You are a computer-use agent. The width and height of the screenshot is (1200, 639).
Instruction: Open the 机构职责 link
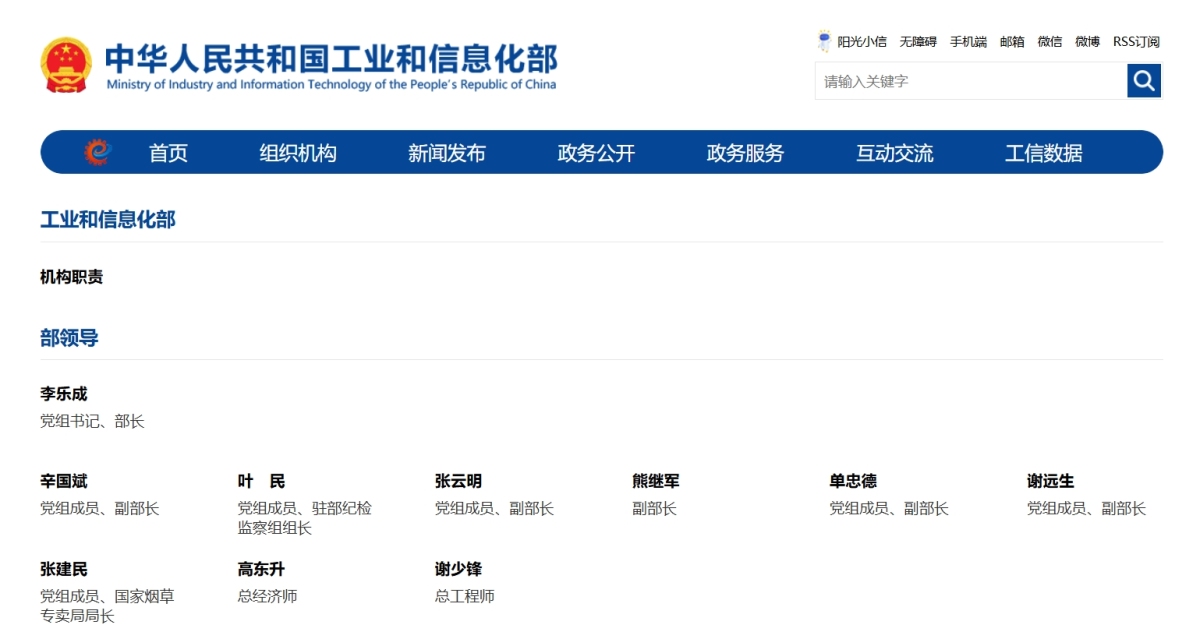[71, 277]
